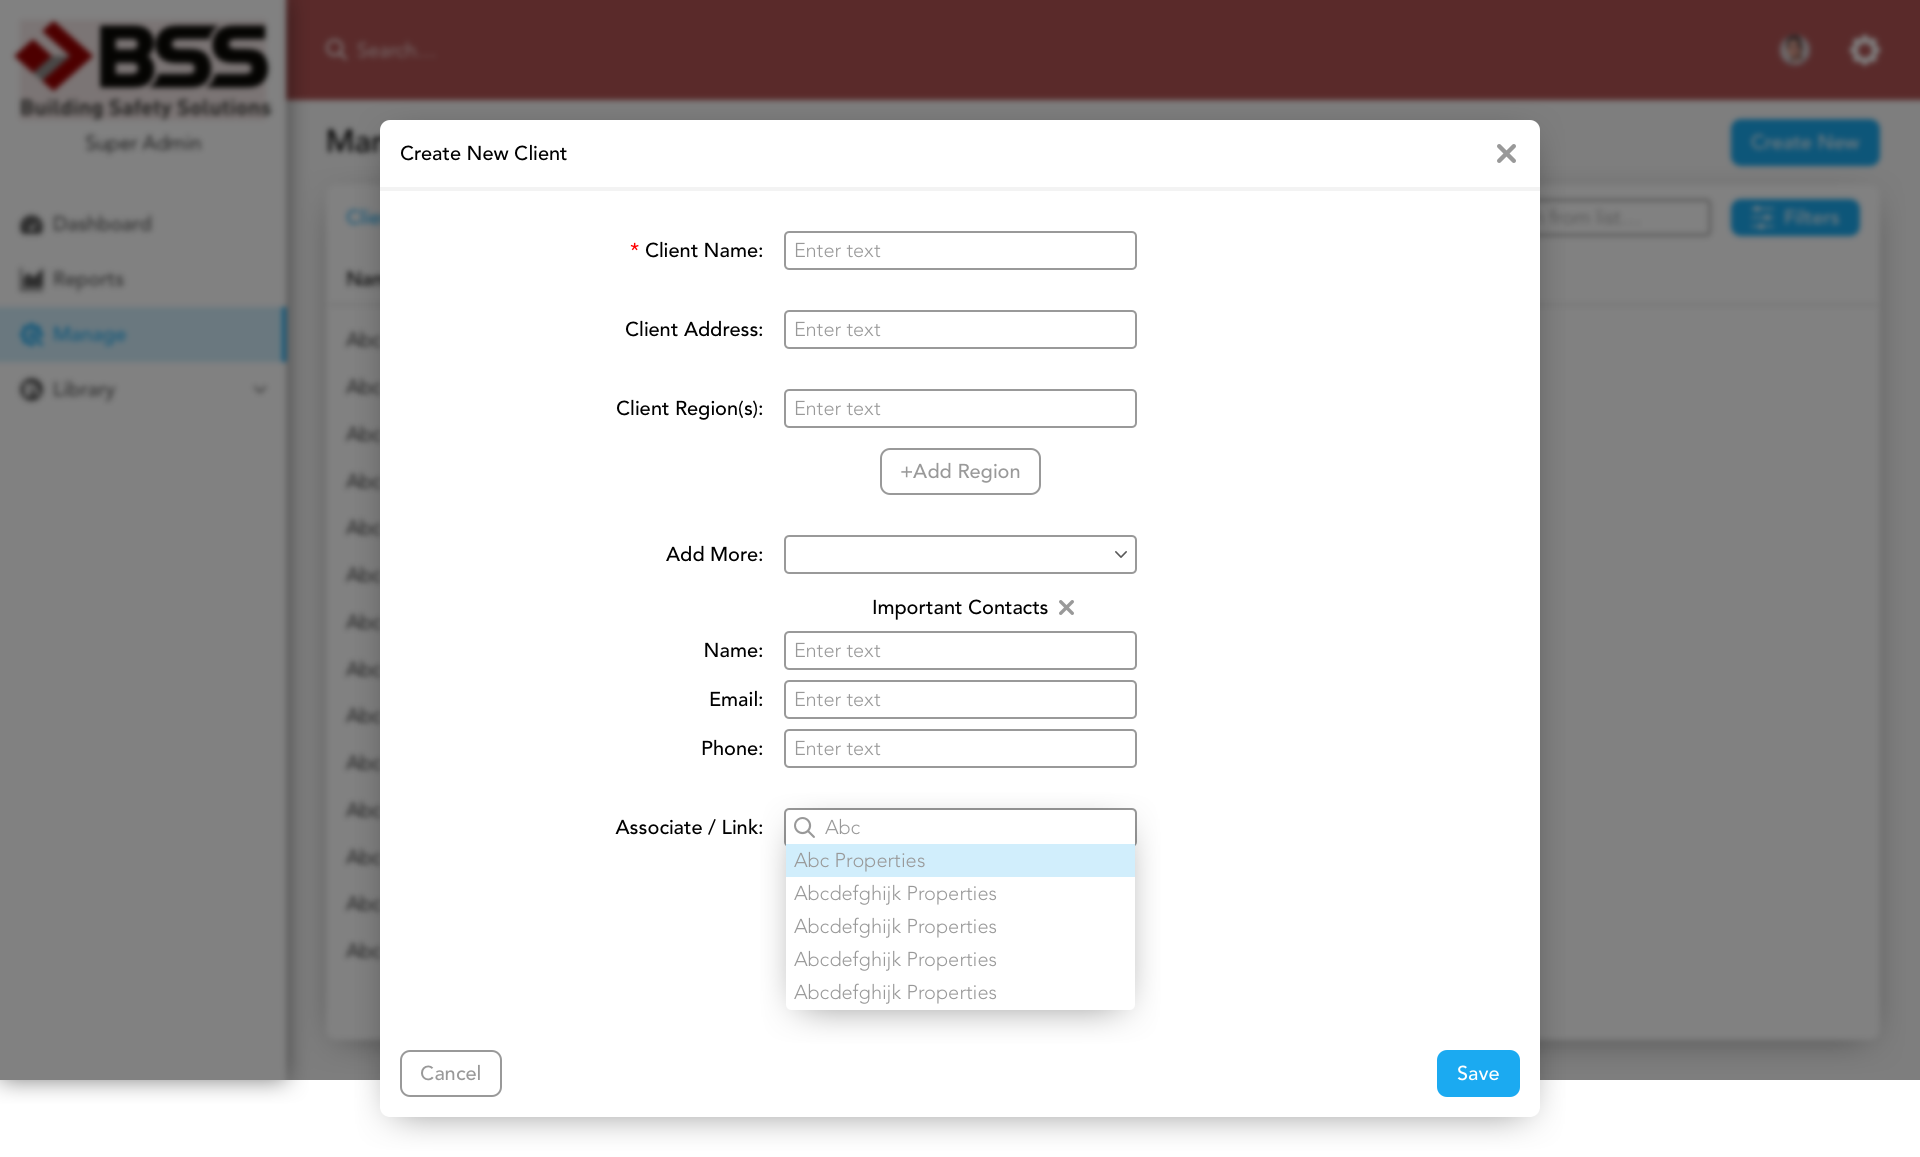Remove the Important Contacts section

[x=1066, y=608]
